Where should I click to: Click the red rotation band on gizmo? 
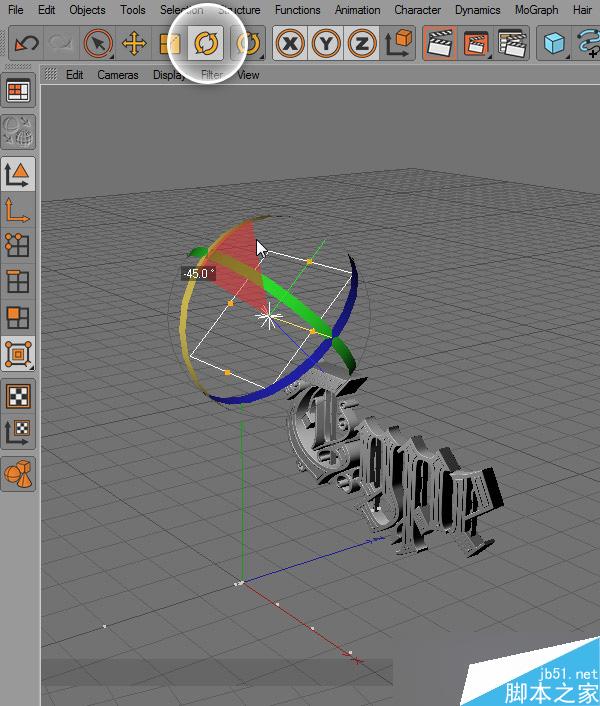(245, 266)
